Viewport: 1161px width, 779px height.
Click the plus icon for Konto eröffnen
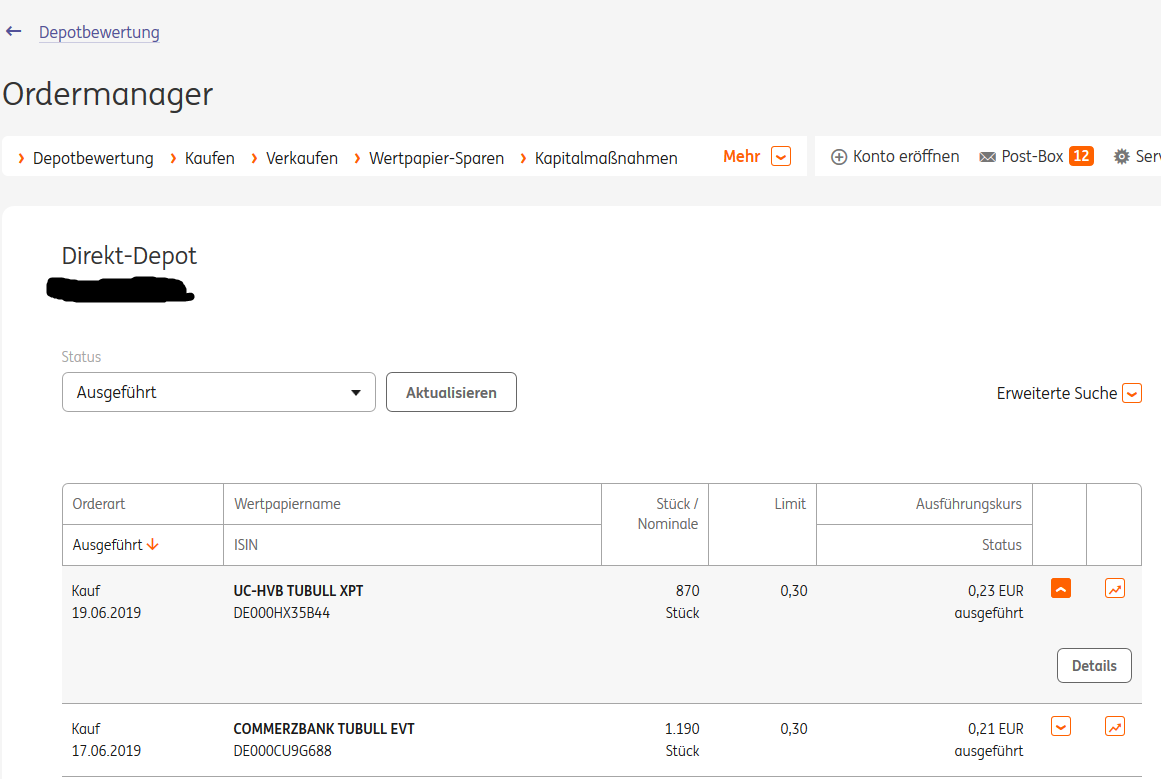point(839,157)
